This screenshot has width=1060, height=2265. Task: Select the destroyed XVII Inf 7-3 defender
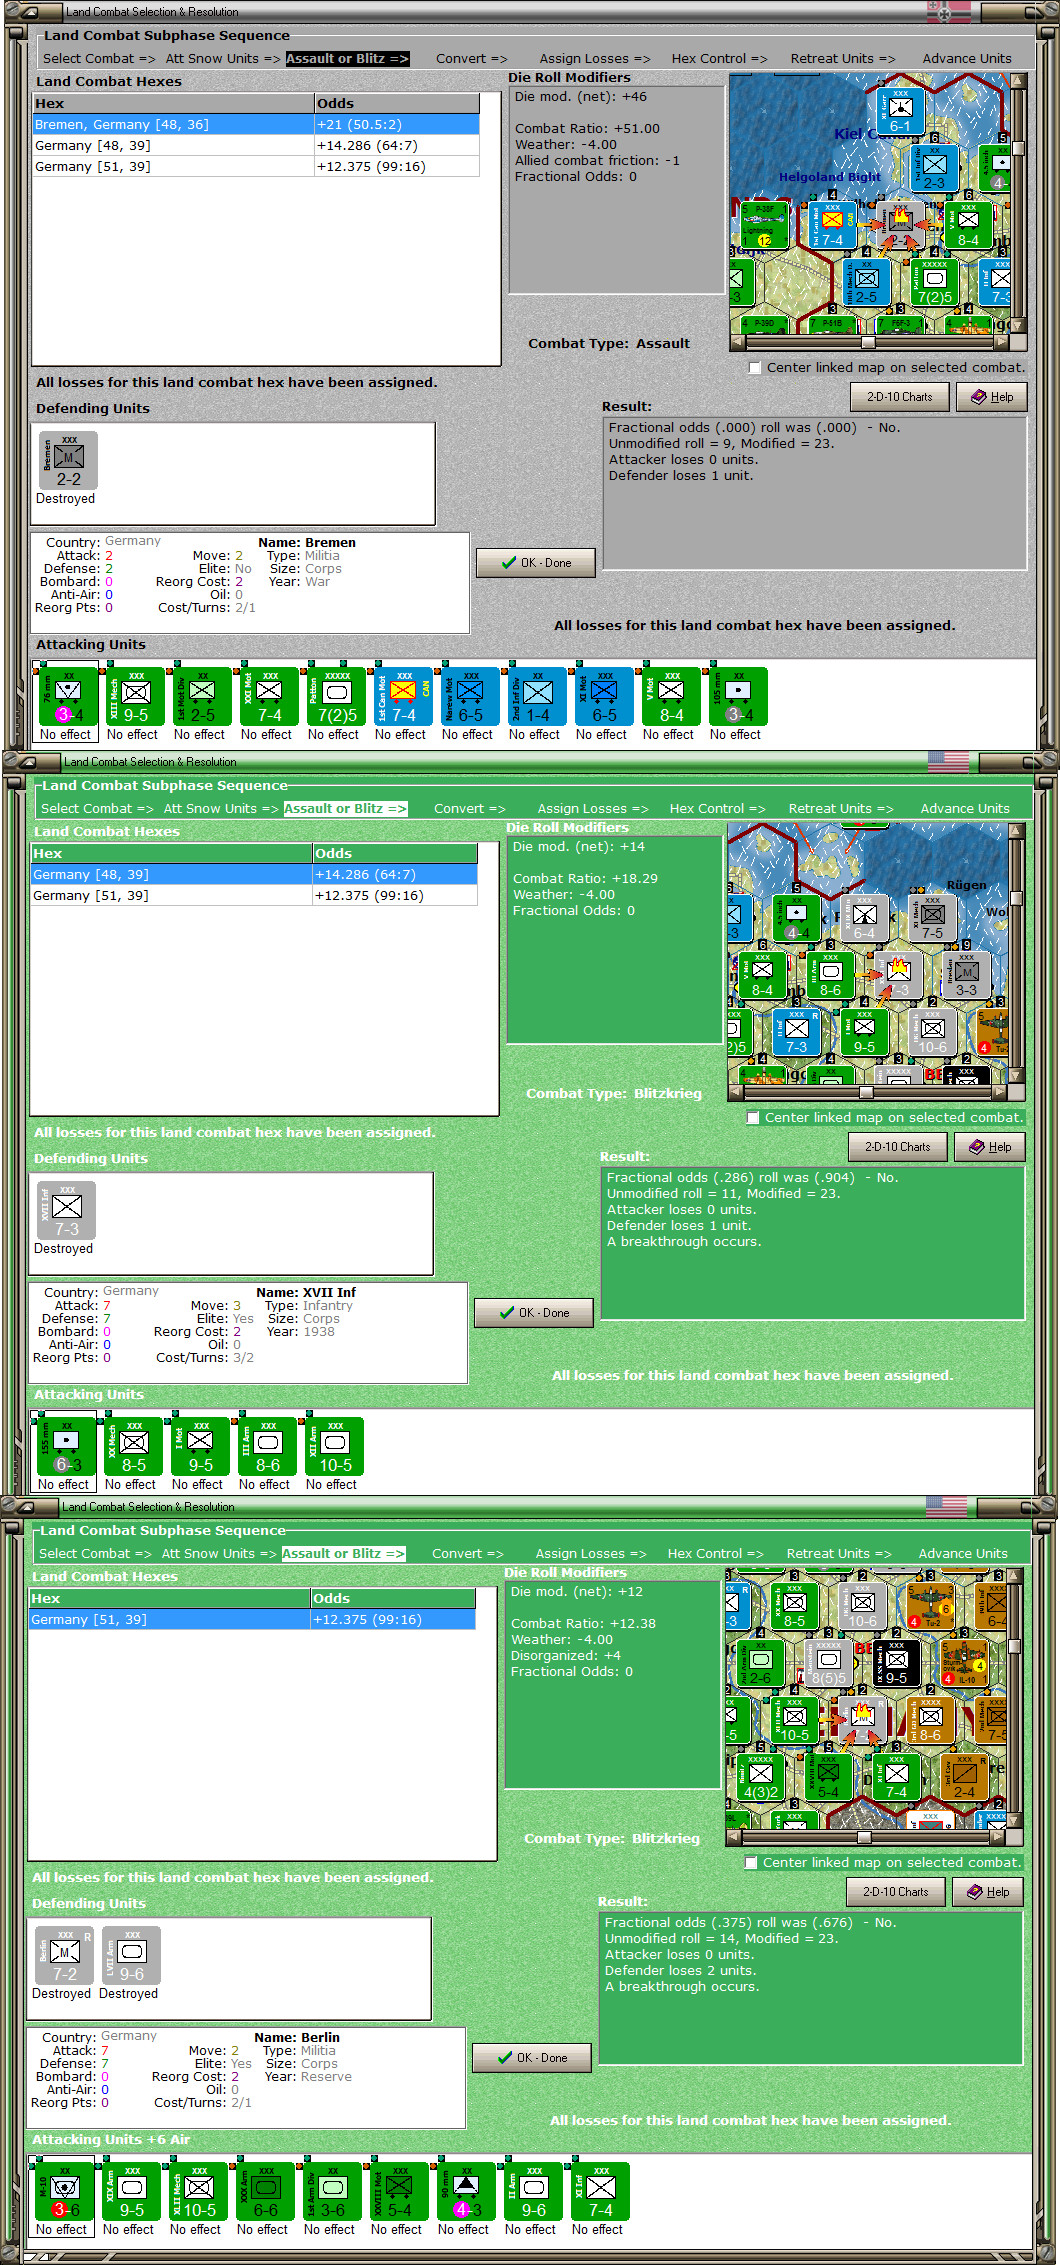pyautogui.click(x=67, y=1210)
